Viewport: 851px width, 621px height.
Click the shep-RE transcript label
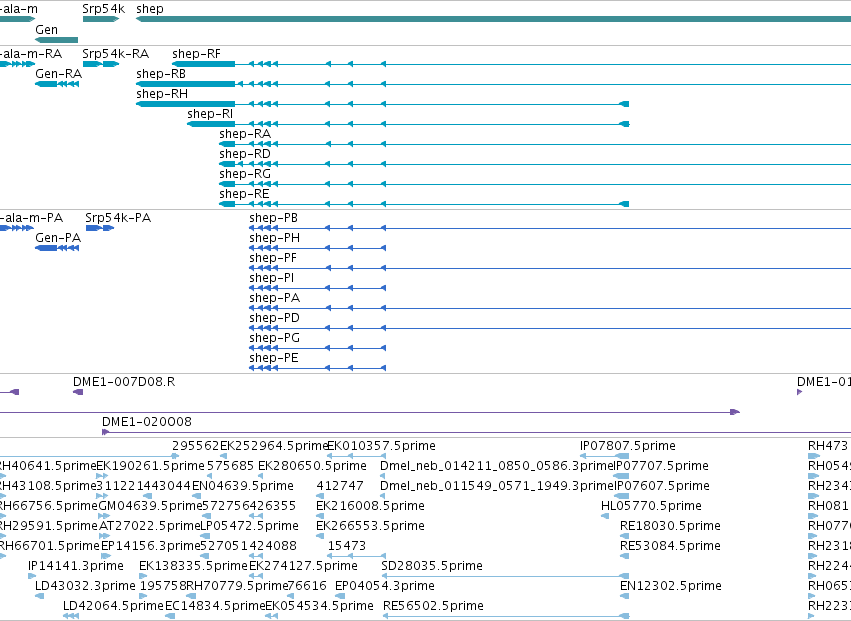244,194
